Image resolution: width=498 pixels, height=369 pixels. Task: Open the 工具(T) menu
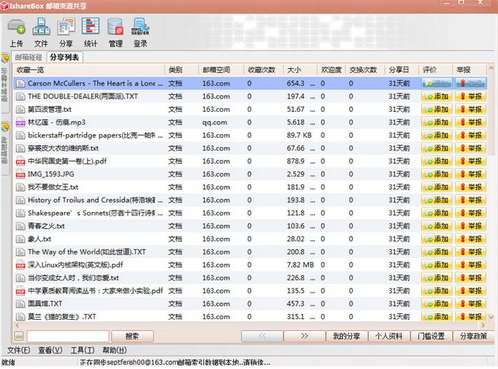tap(82, 350)
